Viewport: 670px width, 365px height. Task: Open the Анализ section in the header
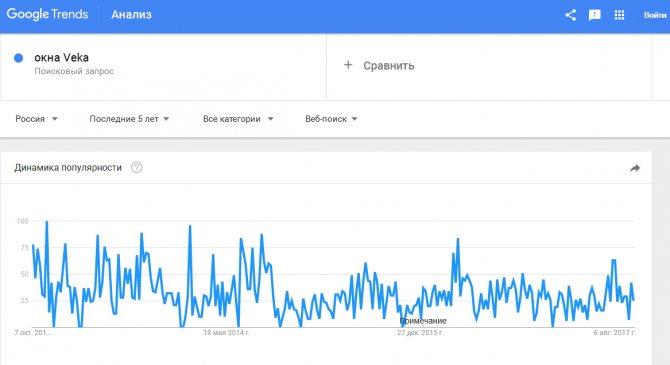click(x=132, y=15)
